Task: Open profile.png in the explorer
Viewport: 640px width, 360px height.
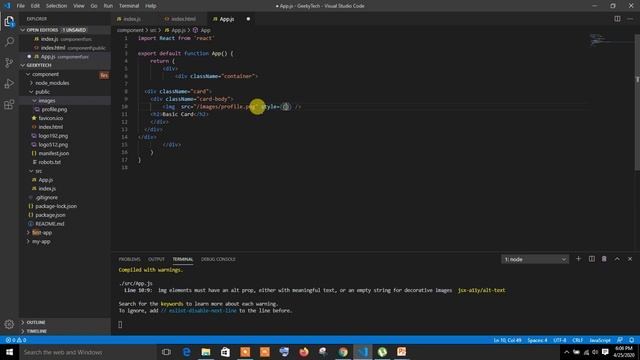Action: 54,109
